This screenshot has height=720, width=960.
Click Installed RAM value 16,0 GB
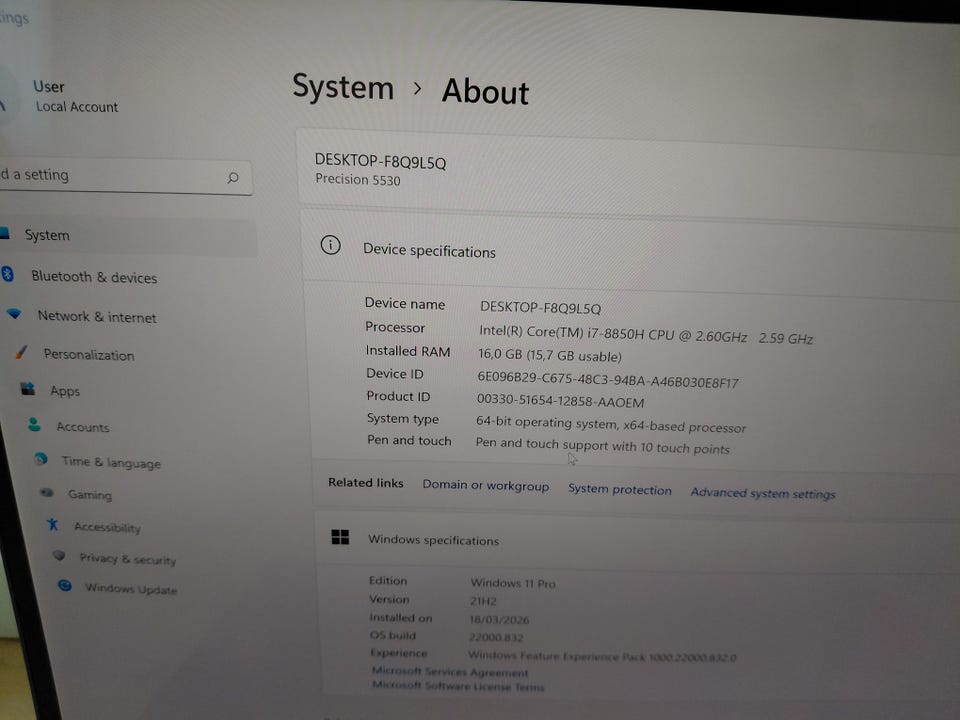[549, 355]
